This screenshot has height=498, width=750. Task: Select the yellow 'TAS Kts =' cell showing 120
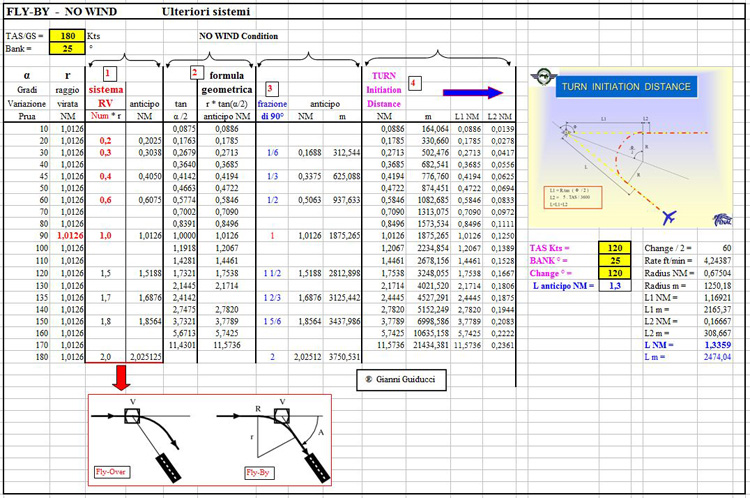[x=615, y=248]
